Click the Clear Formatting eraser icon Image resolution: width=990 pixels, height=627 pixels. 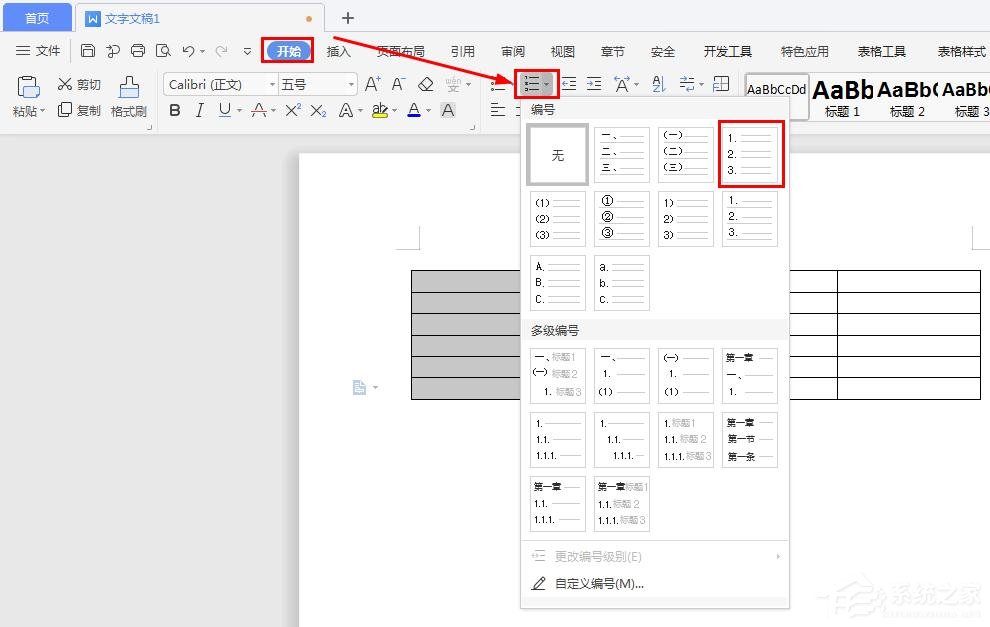point(426,84)
